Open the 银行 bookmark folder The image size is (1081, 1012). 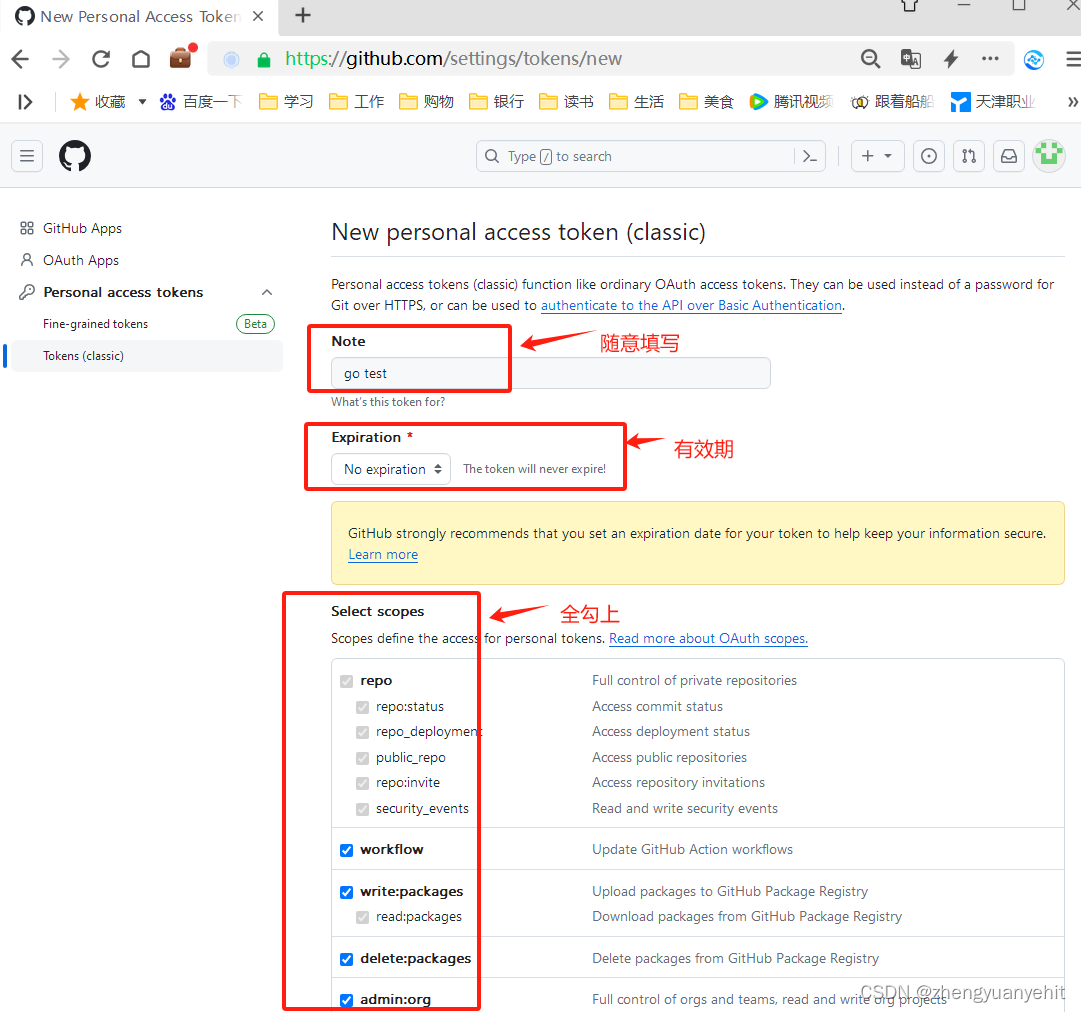click(x=496, y=102)
